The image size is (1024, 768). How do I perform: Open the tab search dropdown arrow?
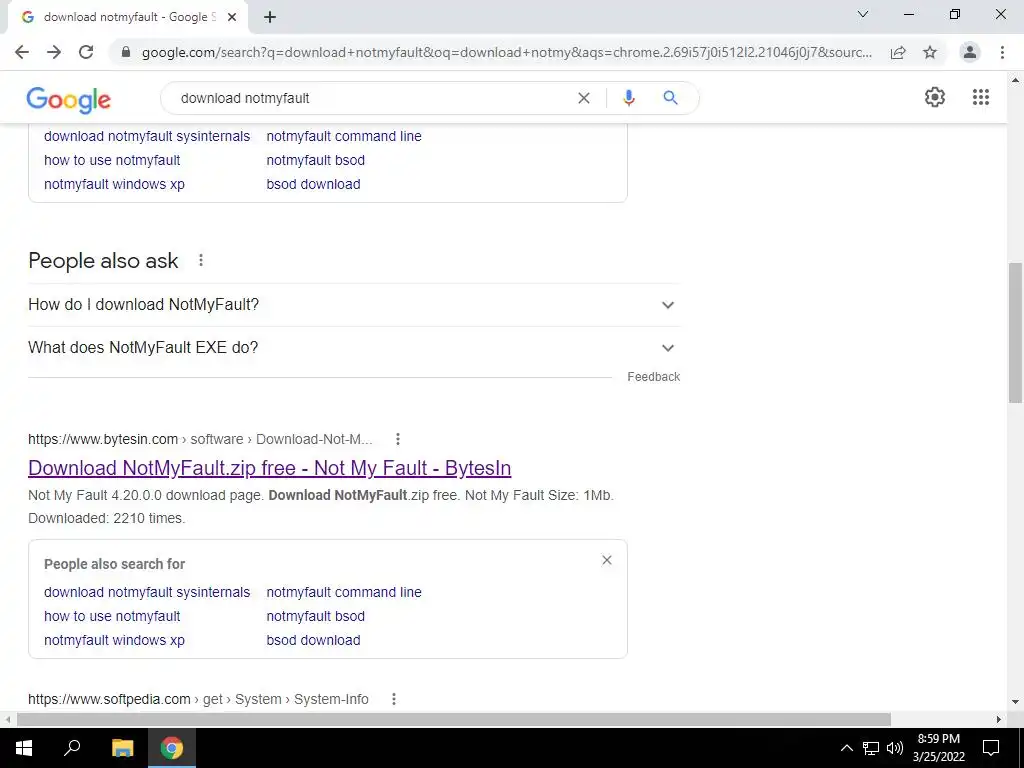tap(863, 14)
